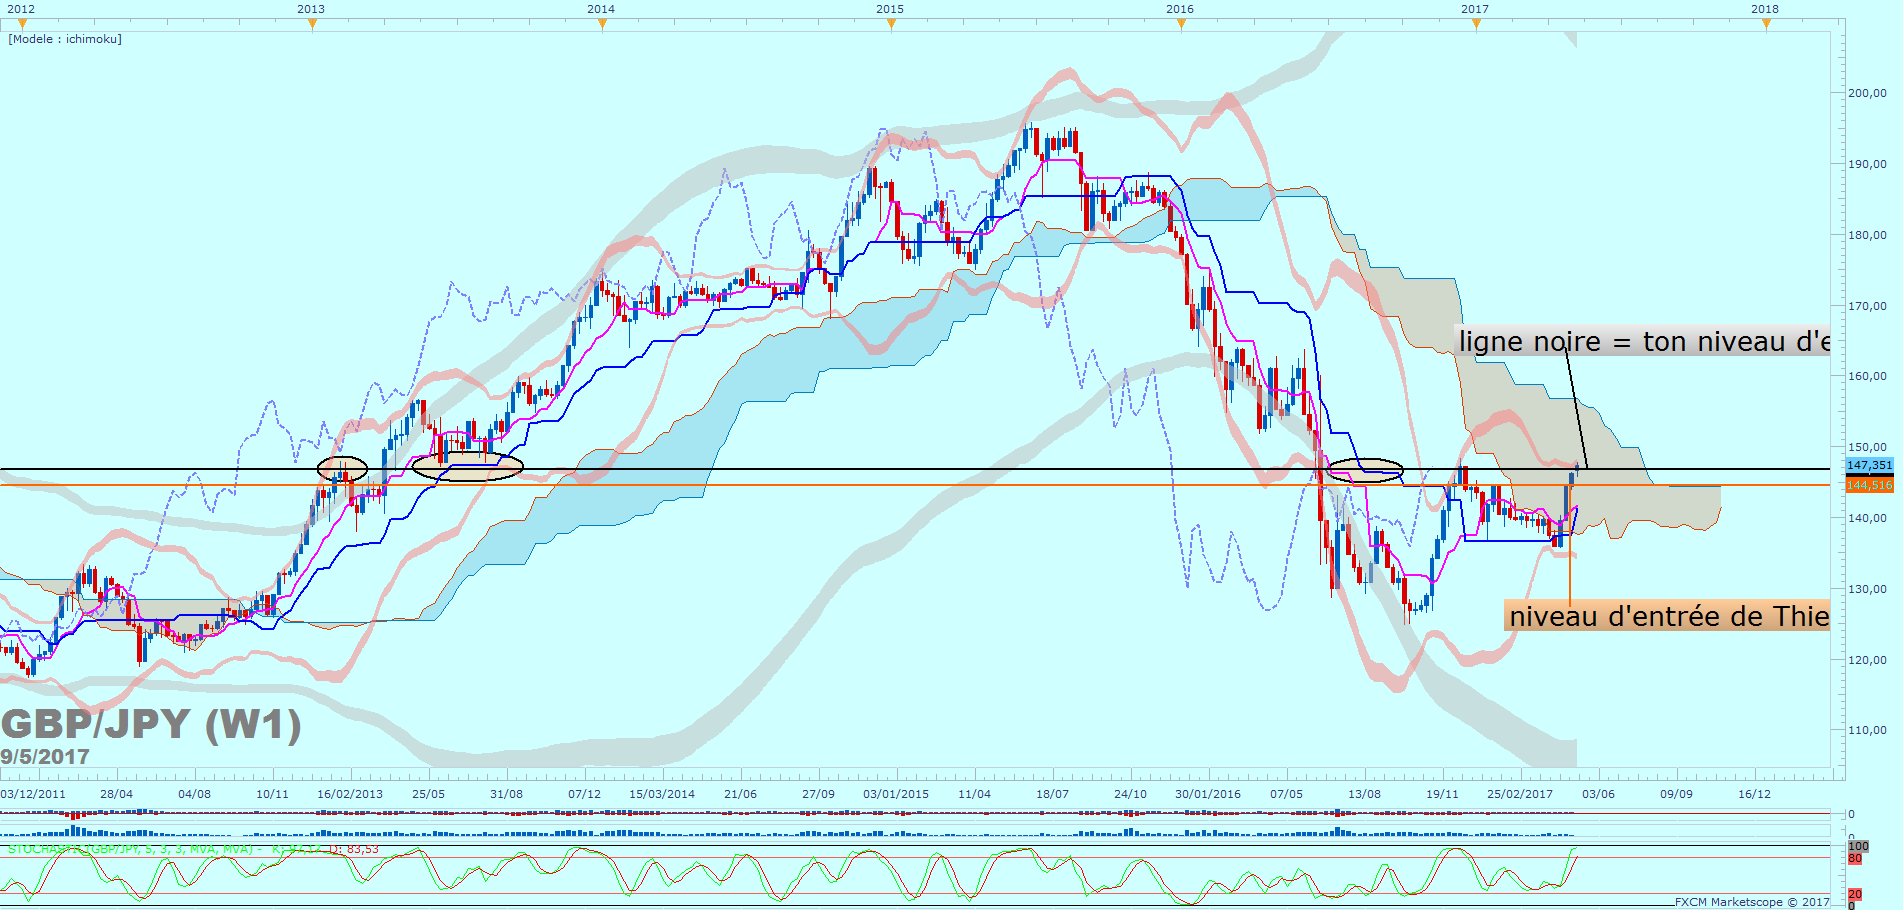Click the 10/11 date label

click(272, 794)
